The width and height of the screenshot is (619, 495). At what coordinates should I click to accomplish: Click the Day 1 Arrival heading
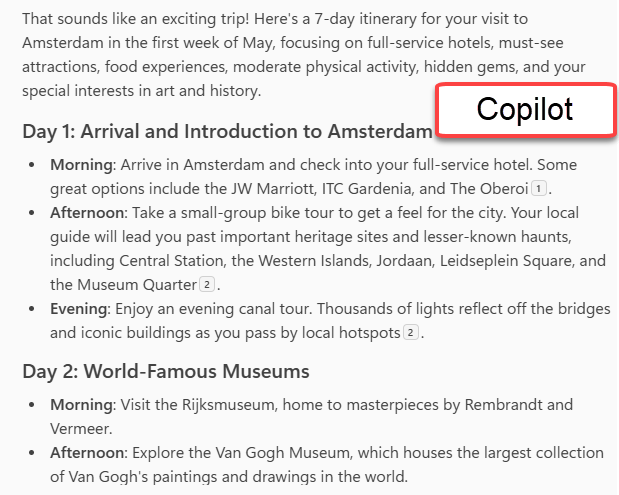coord(227,132)
